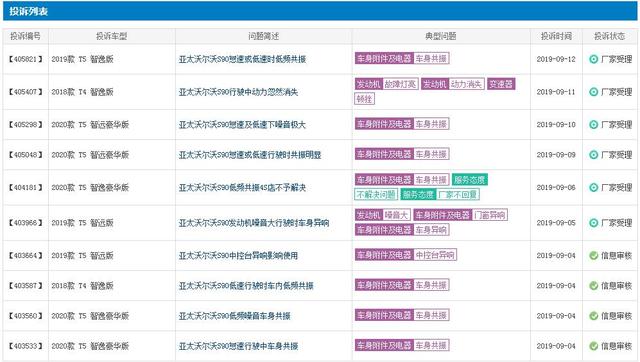Click the green 信息审核 check icon for complaint 403664
The height and width of the screenshot is (362, 640).
coord(593,255)
